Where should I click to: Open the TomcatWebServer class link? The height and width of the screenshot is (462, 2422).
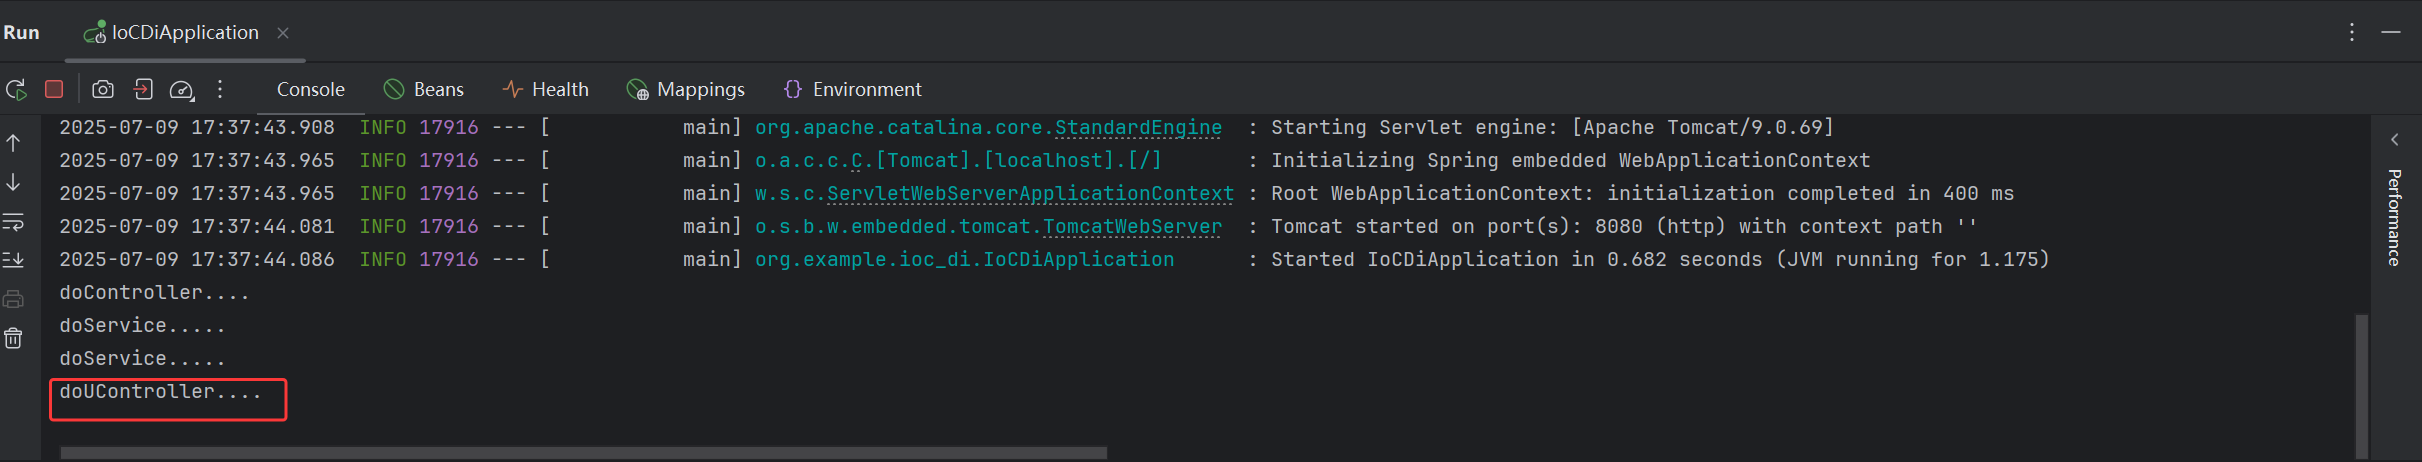click(x=1133, y=227)
